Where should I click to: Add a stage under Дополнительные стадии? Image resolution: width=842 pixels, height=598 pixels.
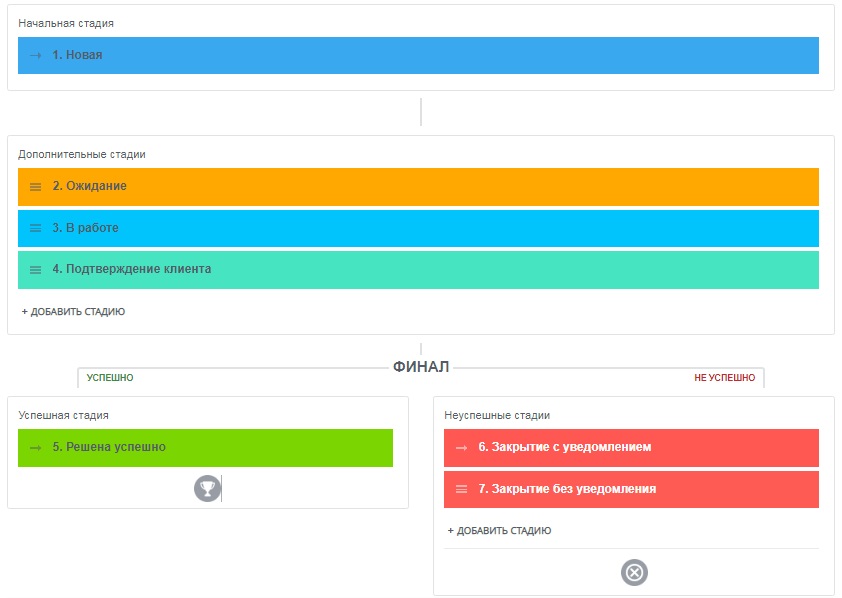pyautogui.click(x=74, y=311)
